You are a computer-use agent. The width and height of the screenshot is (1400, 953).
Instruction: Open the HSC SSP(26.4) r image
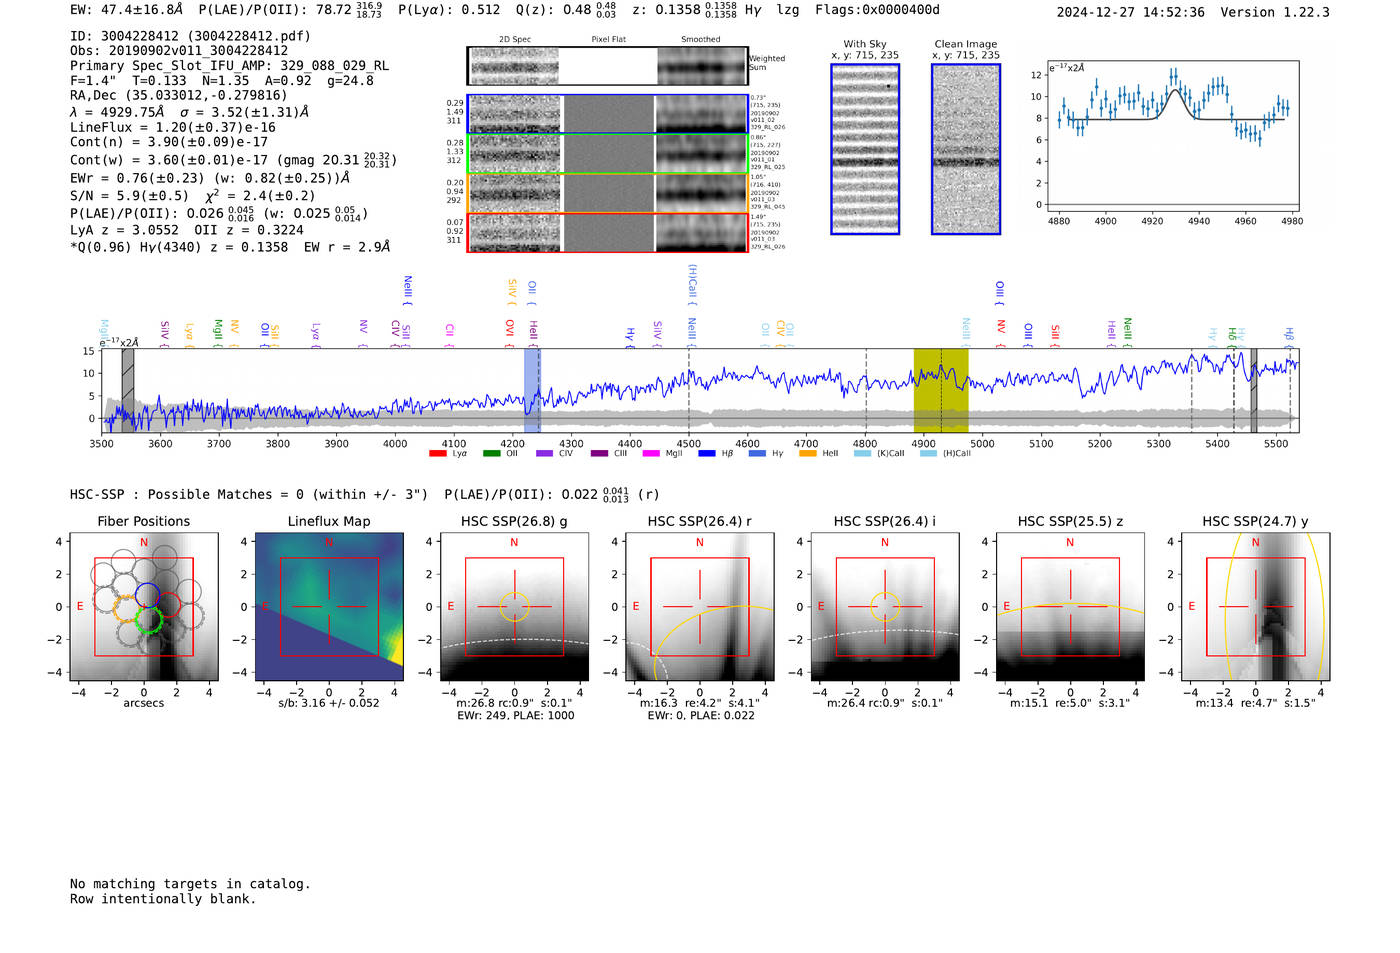tap(699, 606)
